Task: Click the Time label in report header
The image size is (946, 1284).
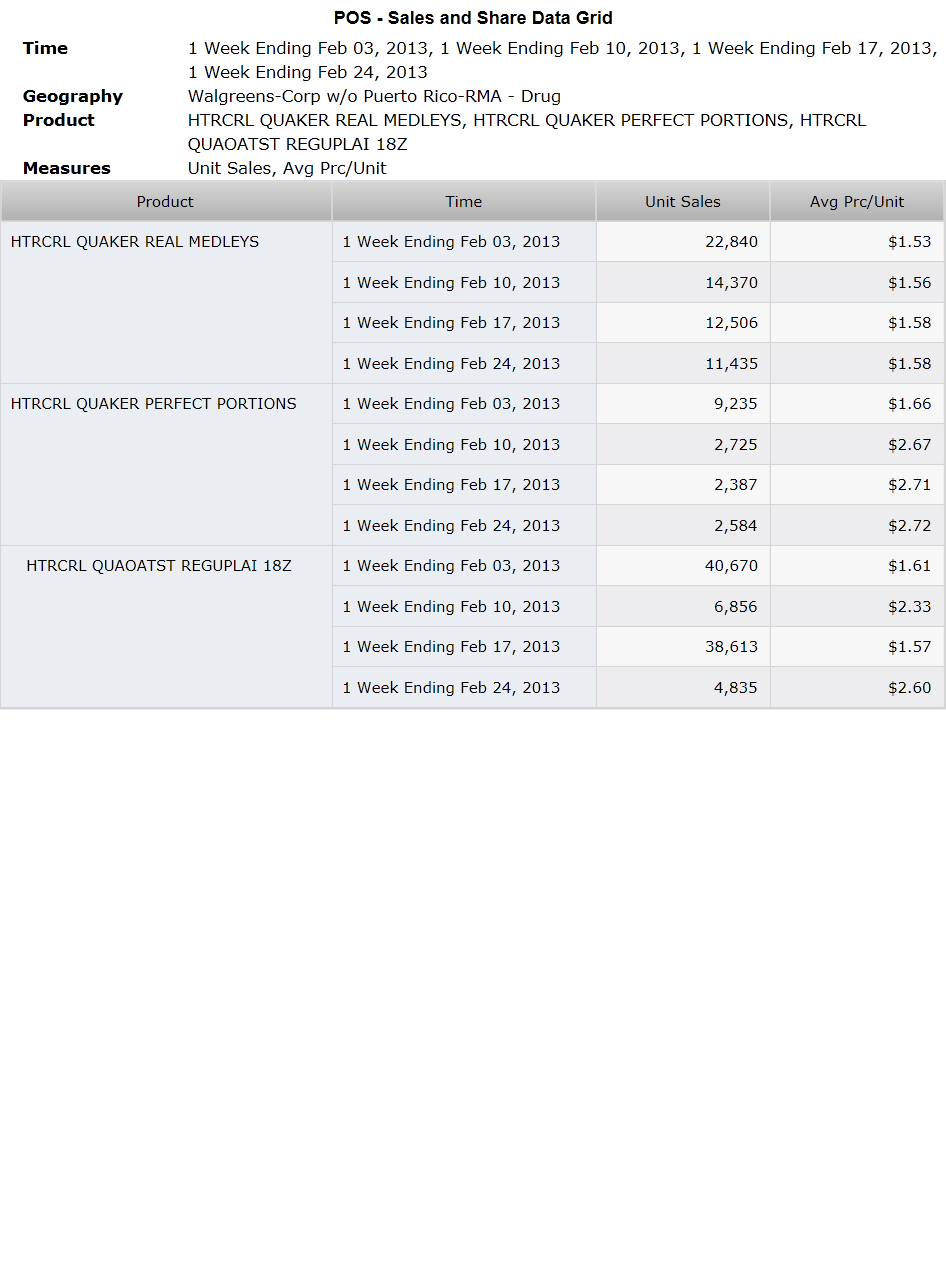Action: [45, 48]
